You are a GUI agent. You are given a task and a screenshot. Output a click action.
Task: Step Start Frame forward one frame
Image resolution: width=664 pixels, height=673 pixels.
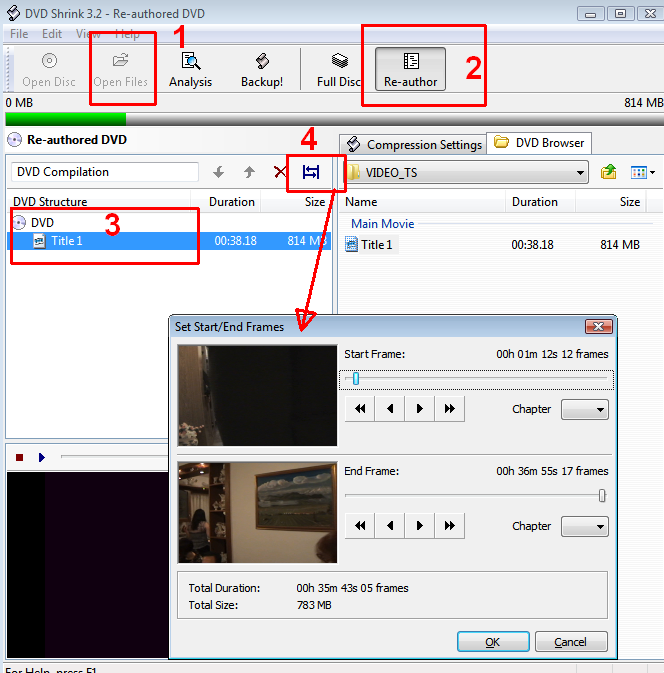[420, 409]
